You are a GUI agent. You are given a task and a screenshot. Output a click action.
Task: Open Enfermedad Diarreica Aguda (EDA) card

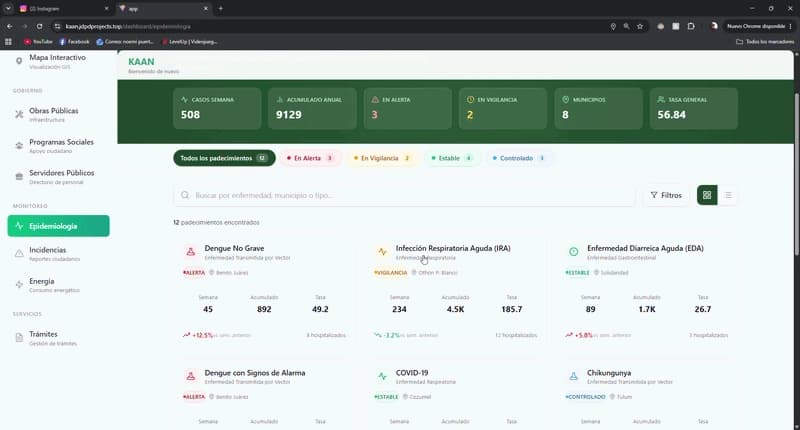pos(645,248)
